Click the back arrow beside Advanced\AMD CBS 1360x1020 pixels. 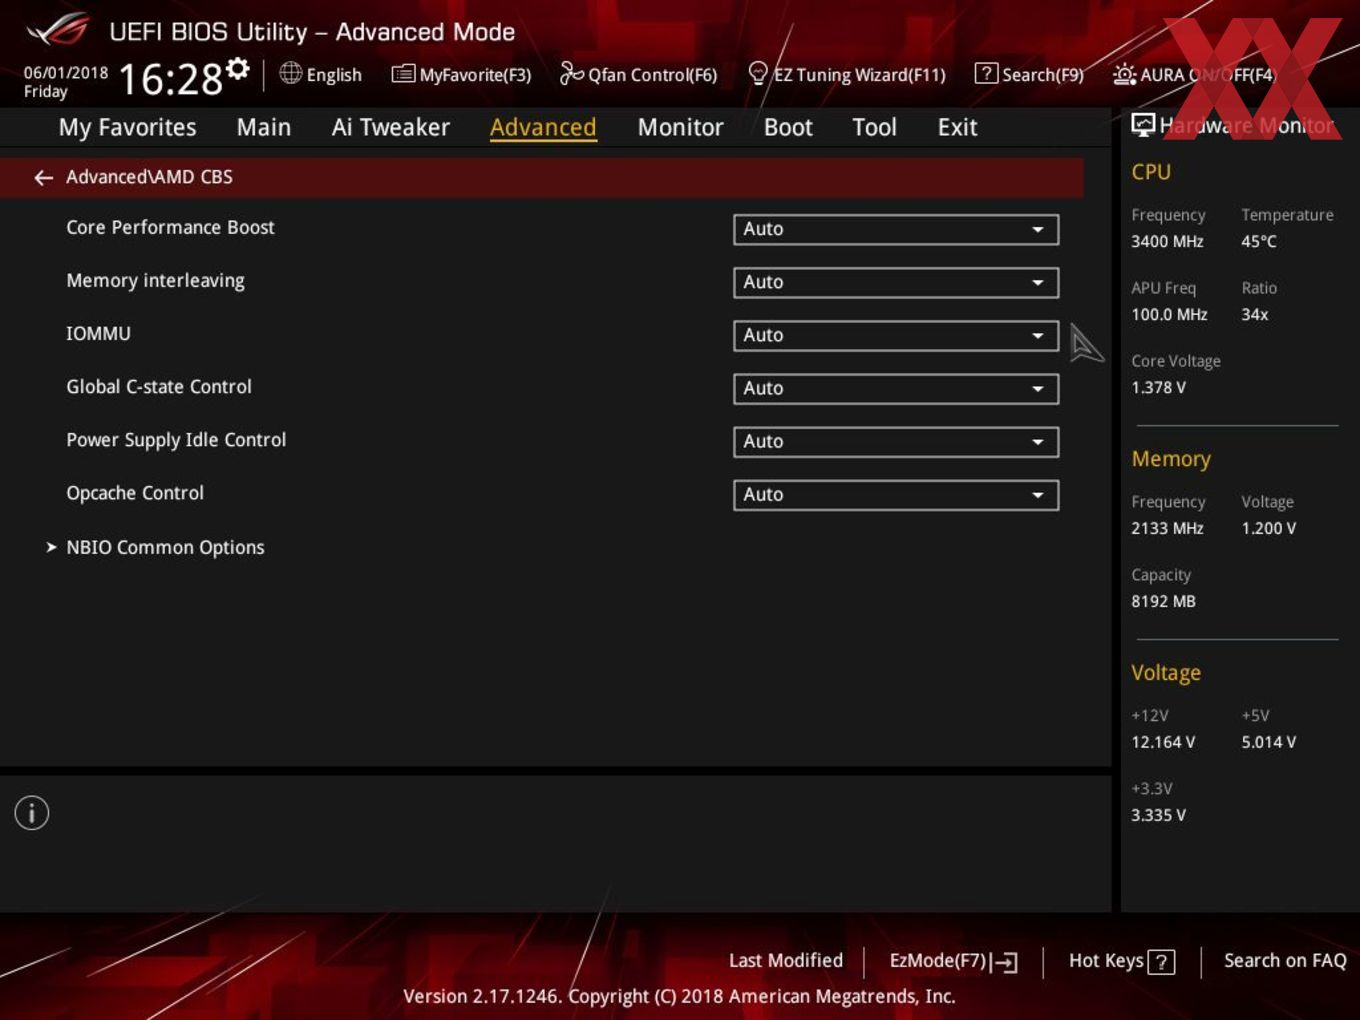click(43, 178)
